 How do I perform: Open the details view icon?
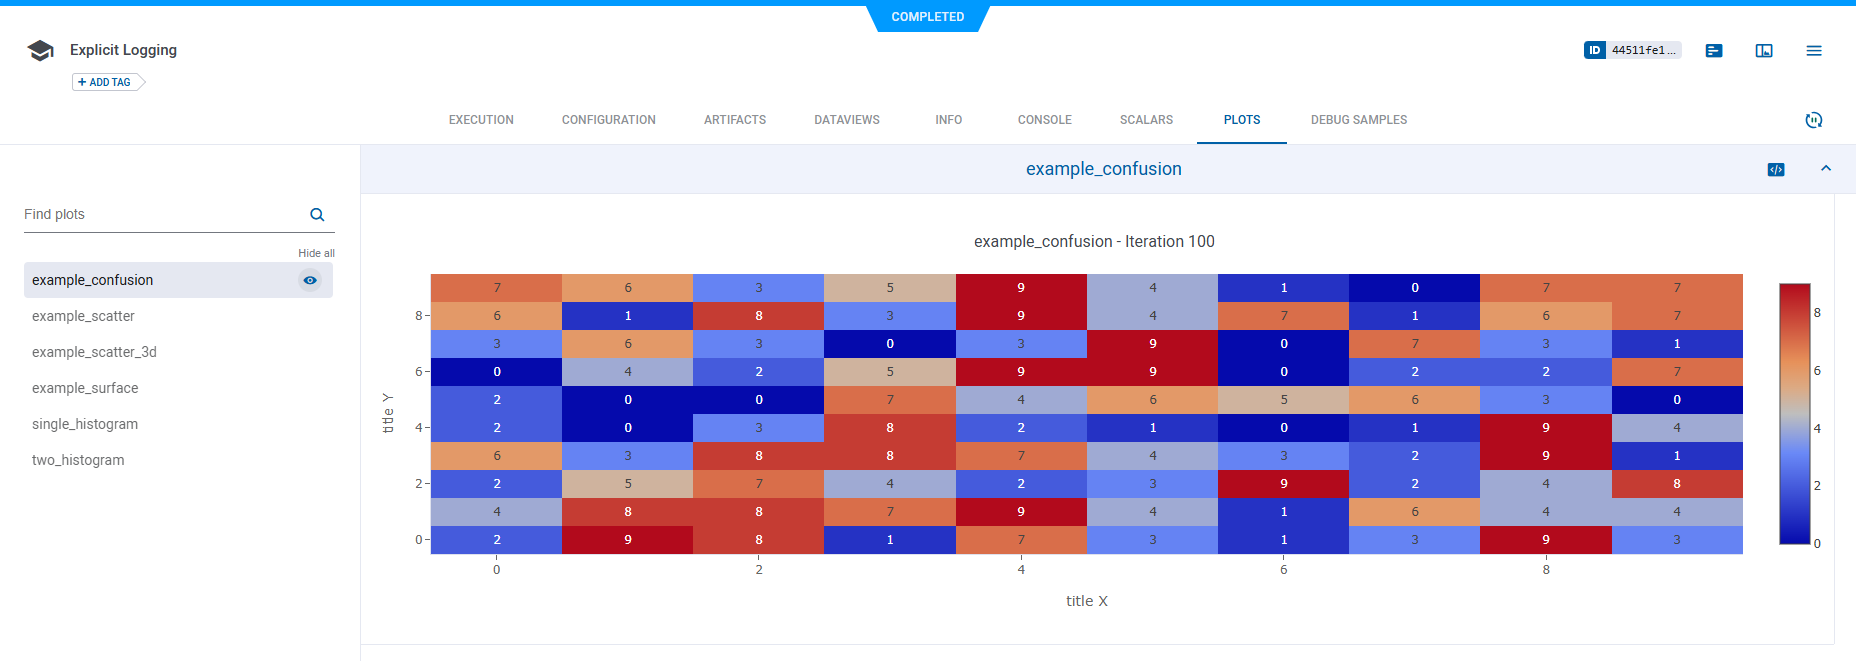1714,51
